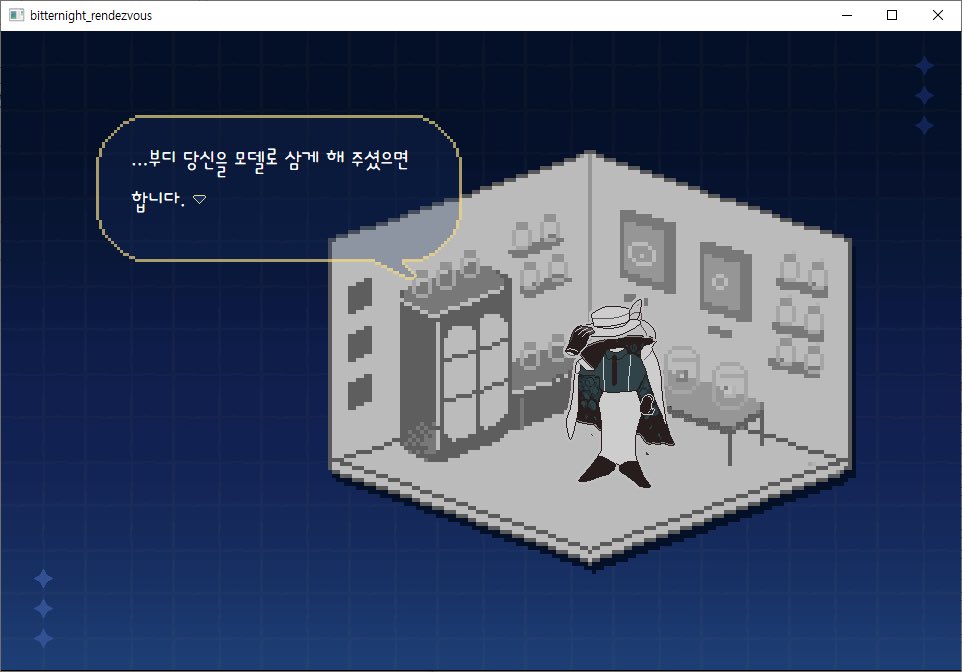This screenshot has height=672, width=962.
Task: Advance dialogue via the down-arrow indicator
Action: tap(199, 199)
